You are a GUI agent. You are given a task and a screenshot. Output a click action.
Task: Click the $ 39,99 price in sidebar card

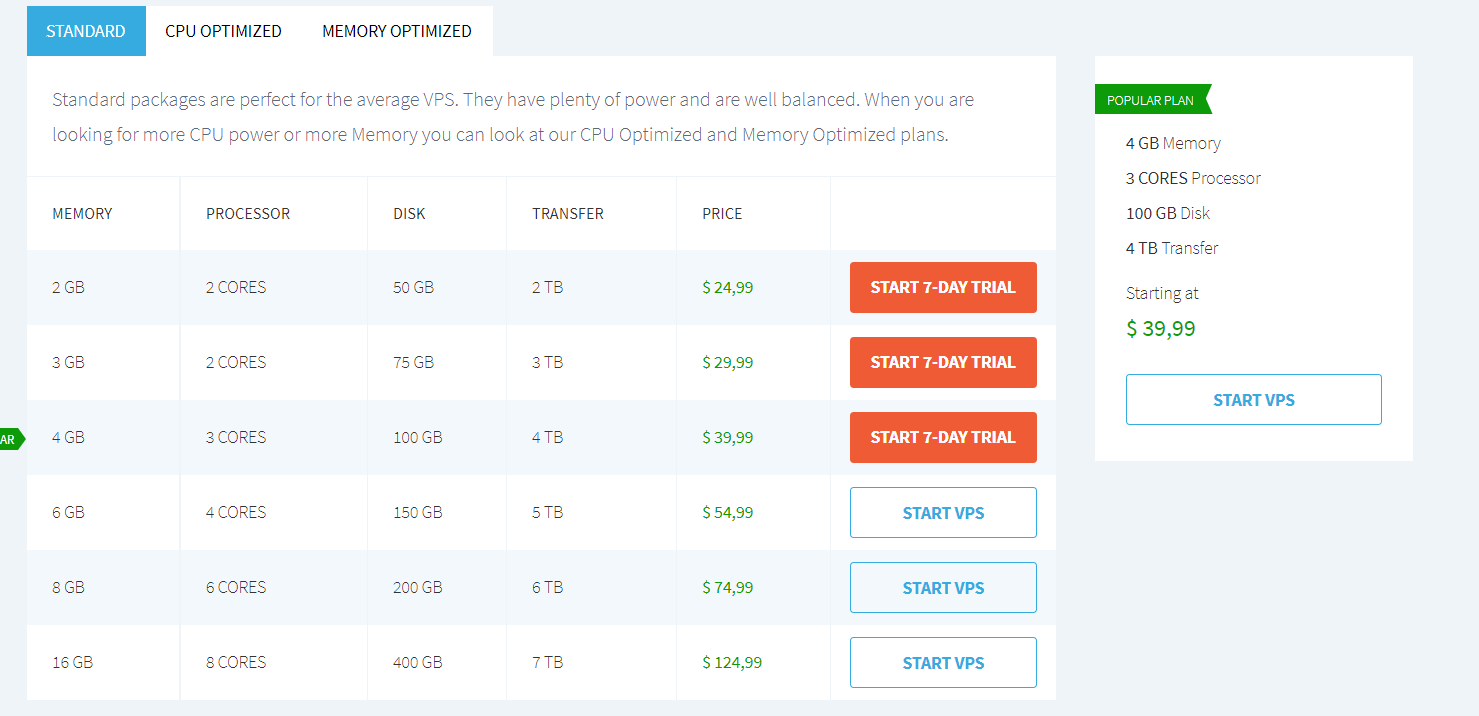click(x=1160, y=329)
